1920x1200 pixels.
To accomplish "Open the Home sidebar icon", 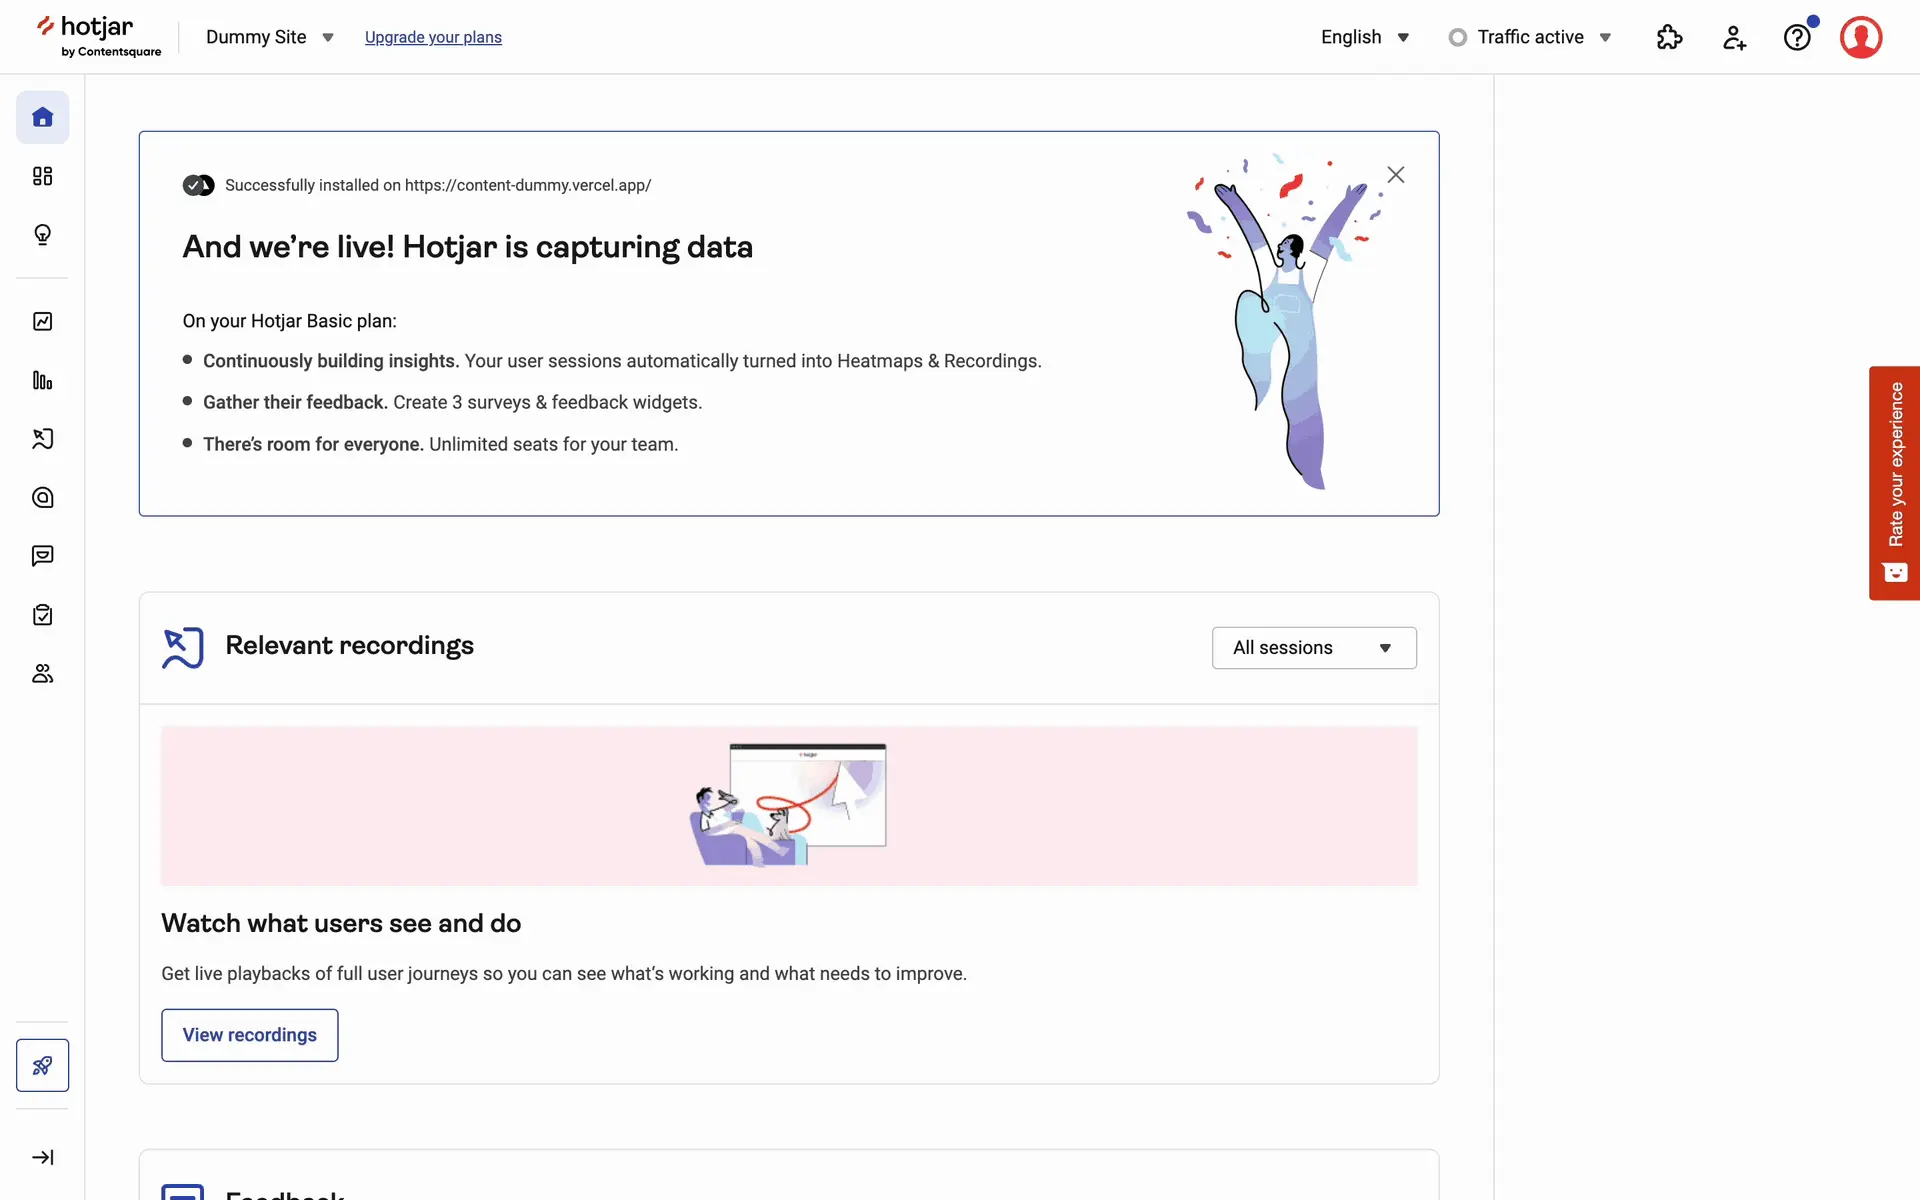I will coord(42,117).
